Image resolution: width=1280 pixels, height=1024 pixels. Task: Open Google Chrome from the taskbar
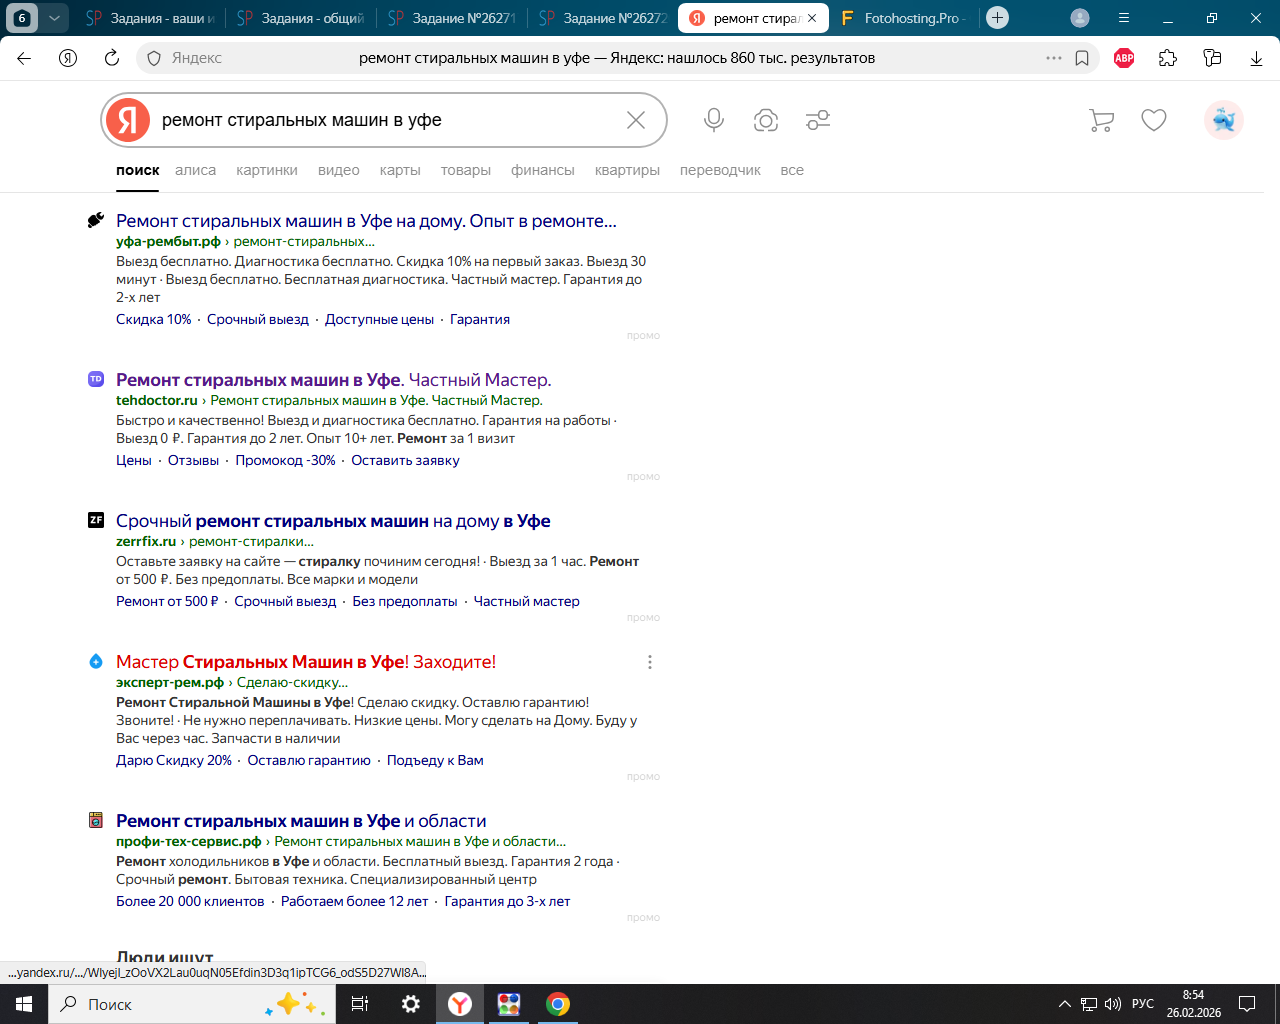point(558,1004)
